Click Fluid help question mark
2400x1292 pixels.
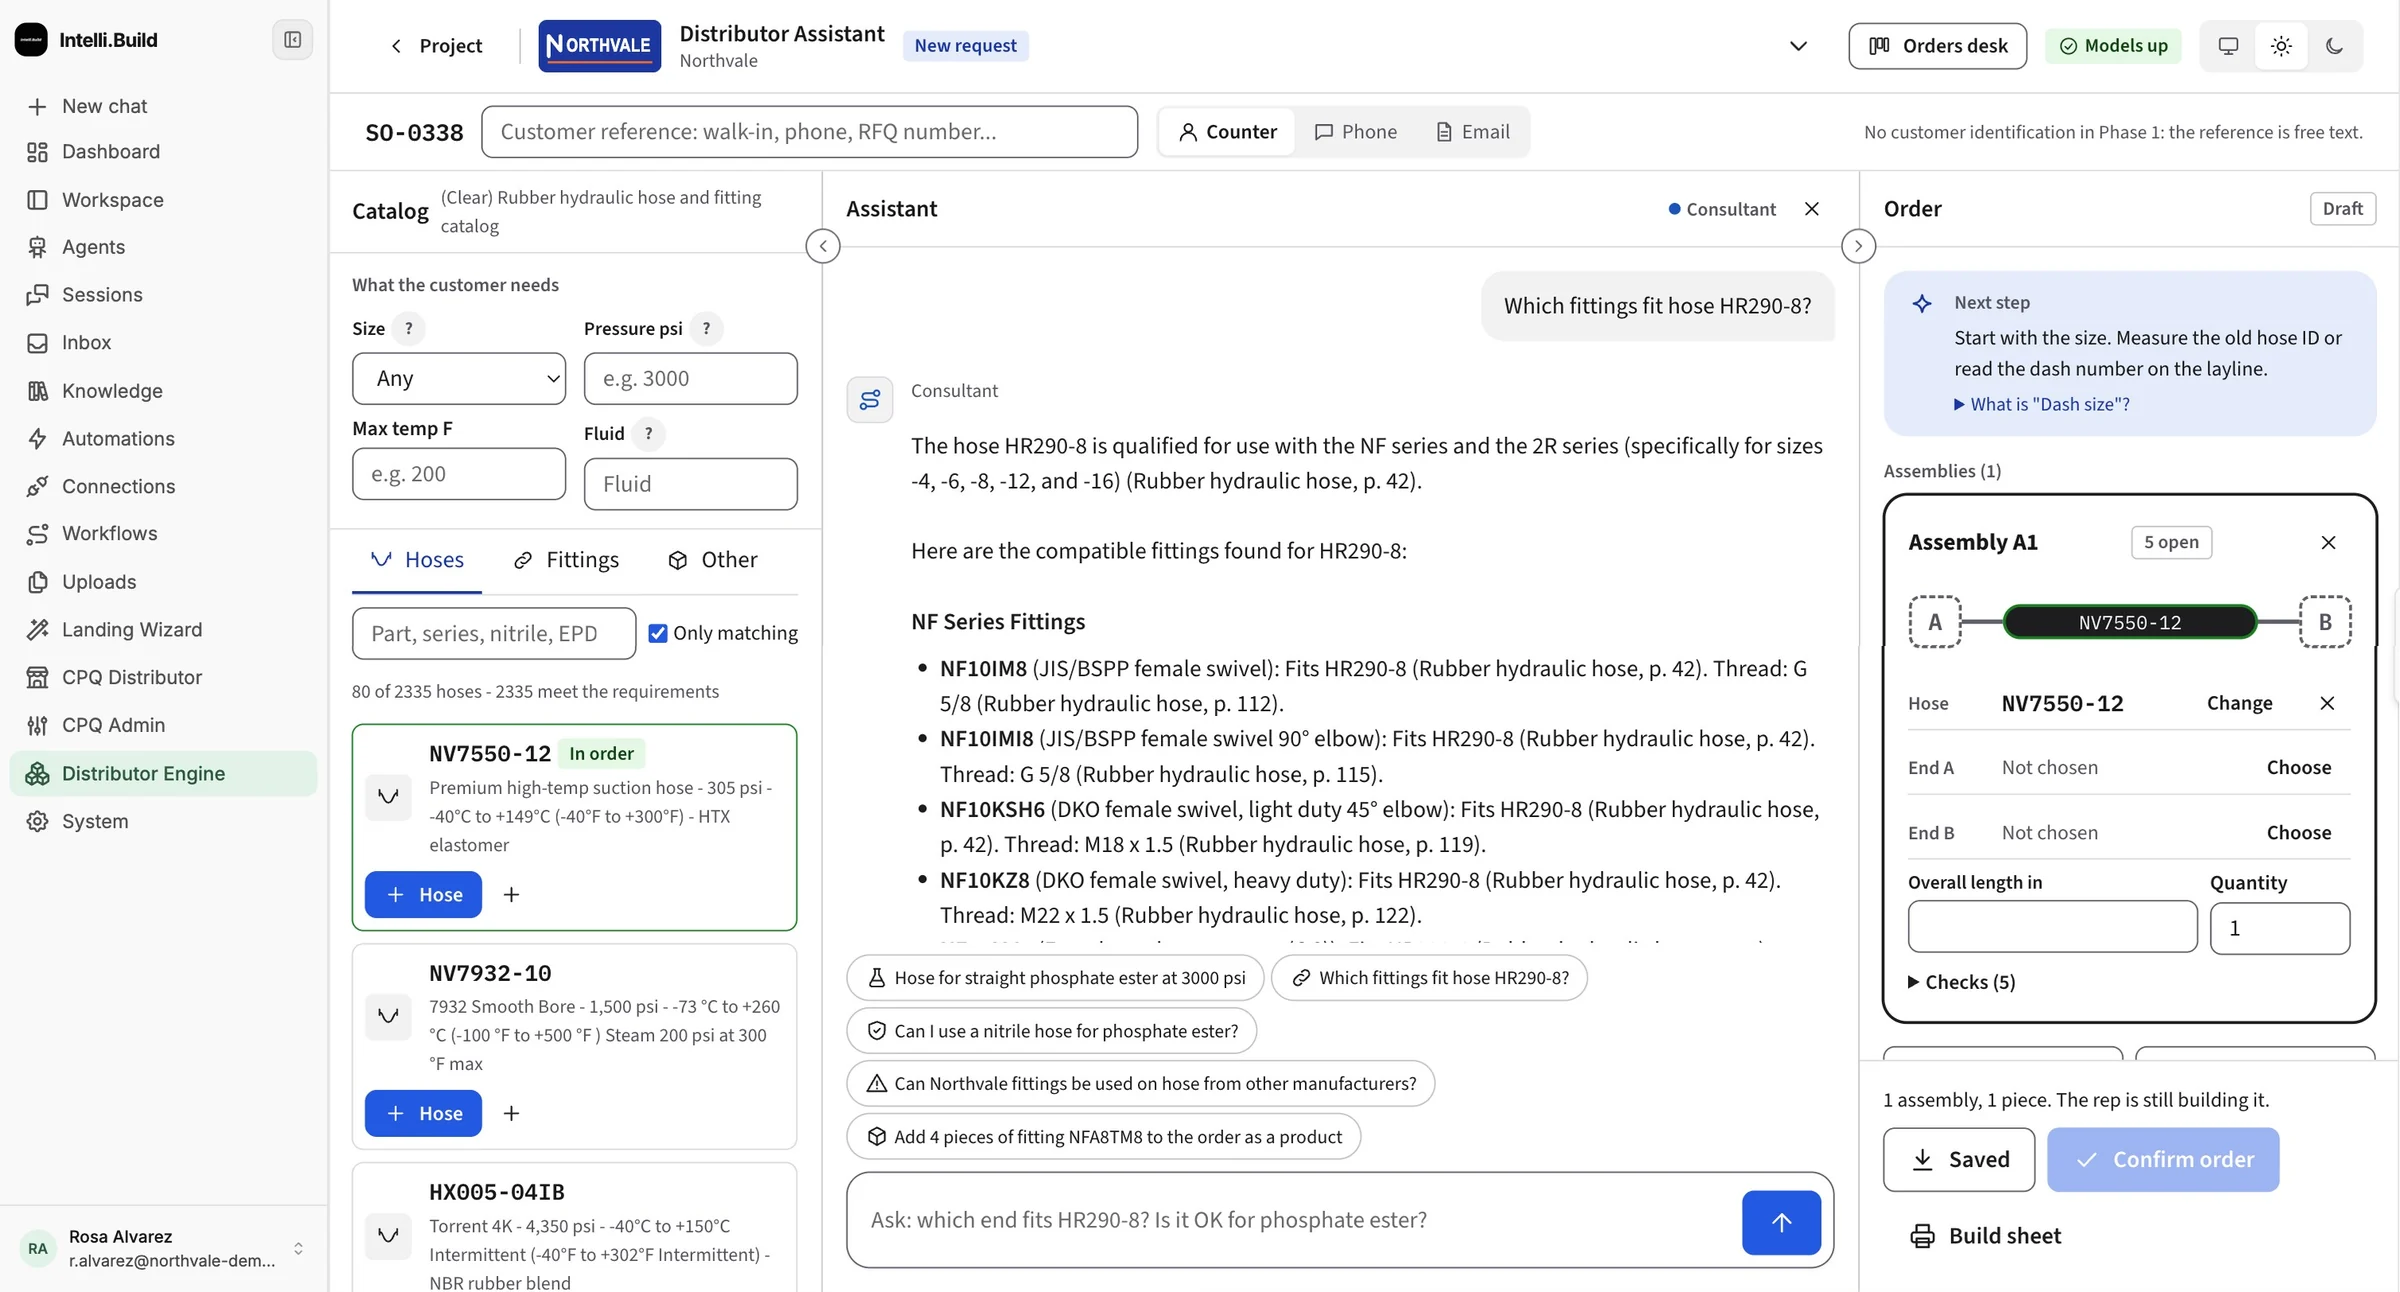[x=648, y=433]
